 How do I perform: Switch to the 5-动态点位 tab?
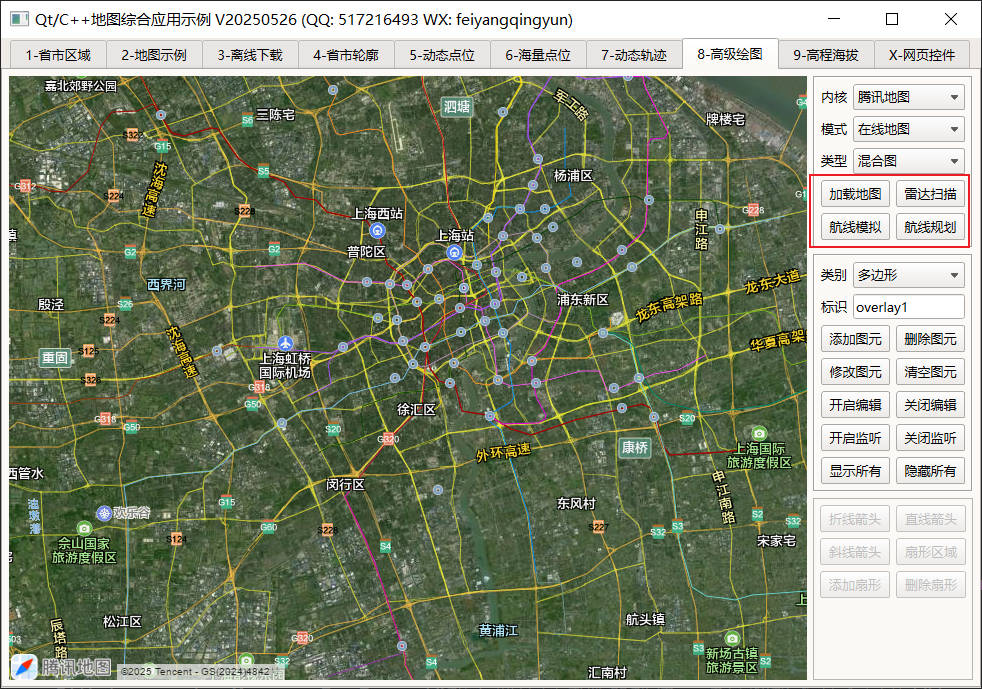pos(442,55)
